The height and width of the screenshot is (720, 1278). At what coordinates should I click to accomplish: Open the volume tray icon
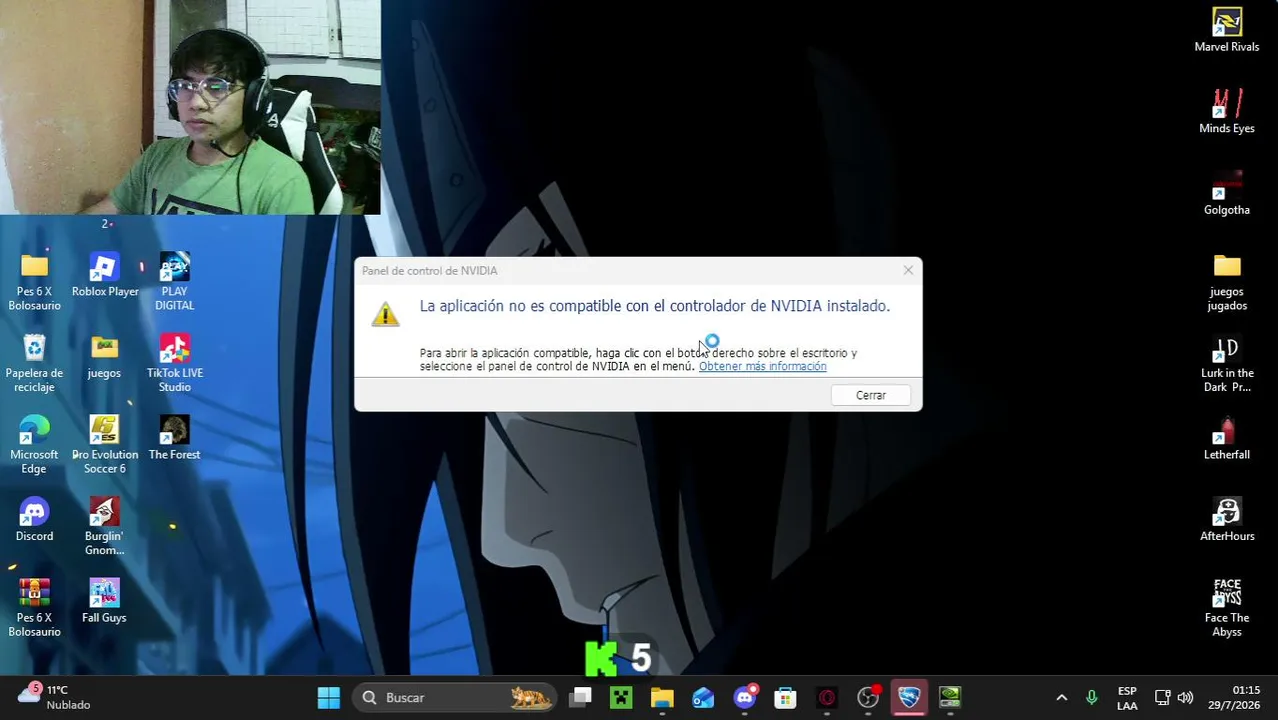(x=1185, y=697)
